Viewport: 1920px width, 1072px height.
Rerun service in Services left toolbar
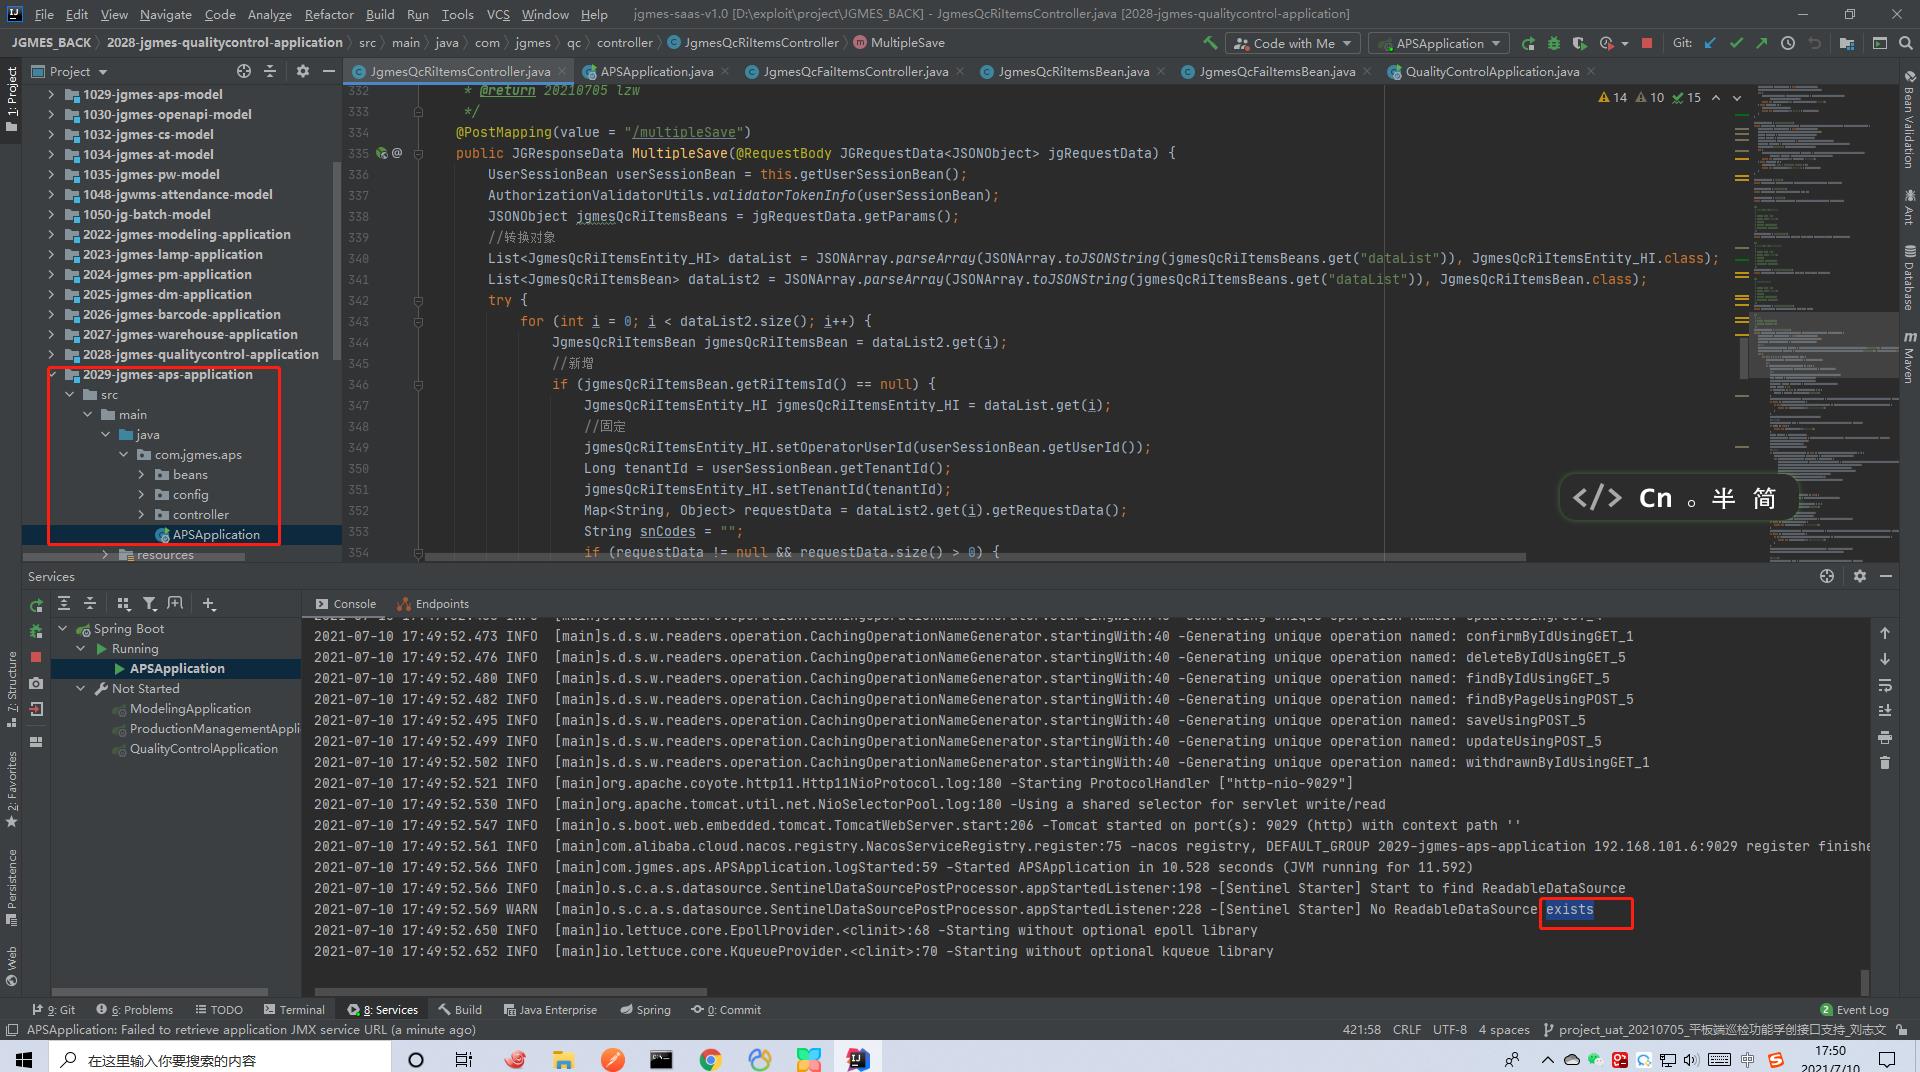point(36,605)
